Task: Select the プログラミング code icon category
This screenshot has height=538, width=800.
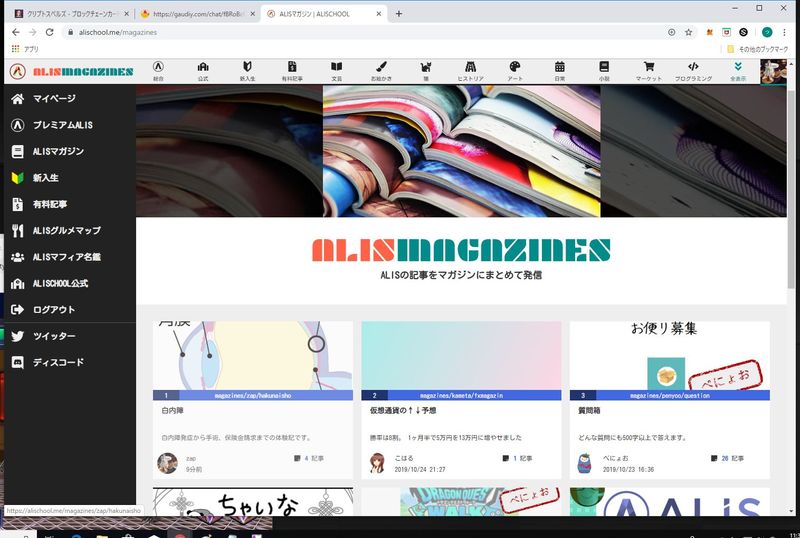Action: [693, 67]
